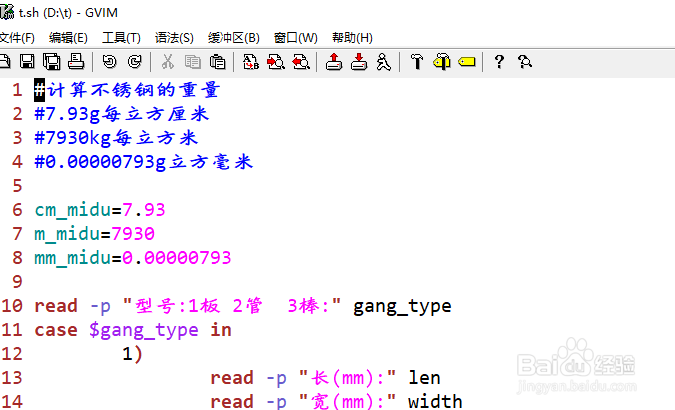This screenshot has width=675, height=410.
Task: Click comment #7.93g每立方厘米
Action: tap(122, 114)
